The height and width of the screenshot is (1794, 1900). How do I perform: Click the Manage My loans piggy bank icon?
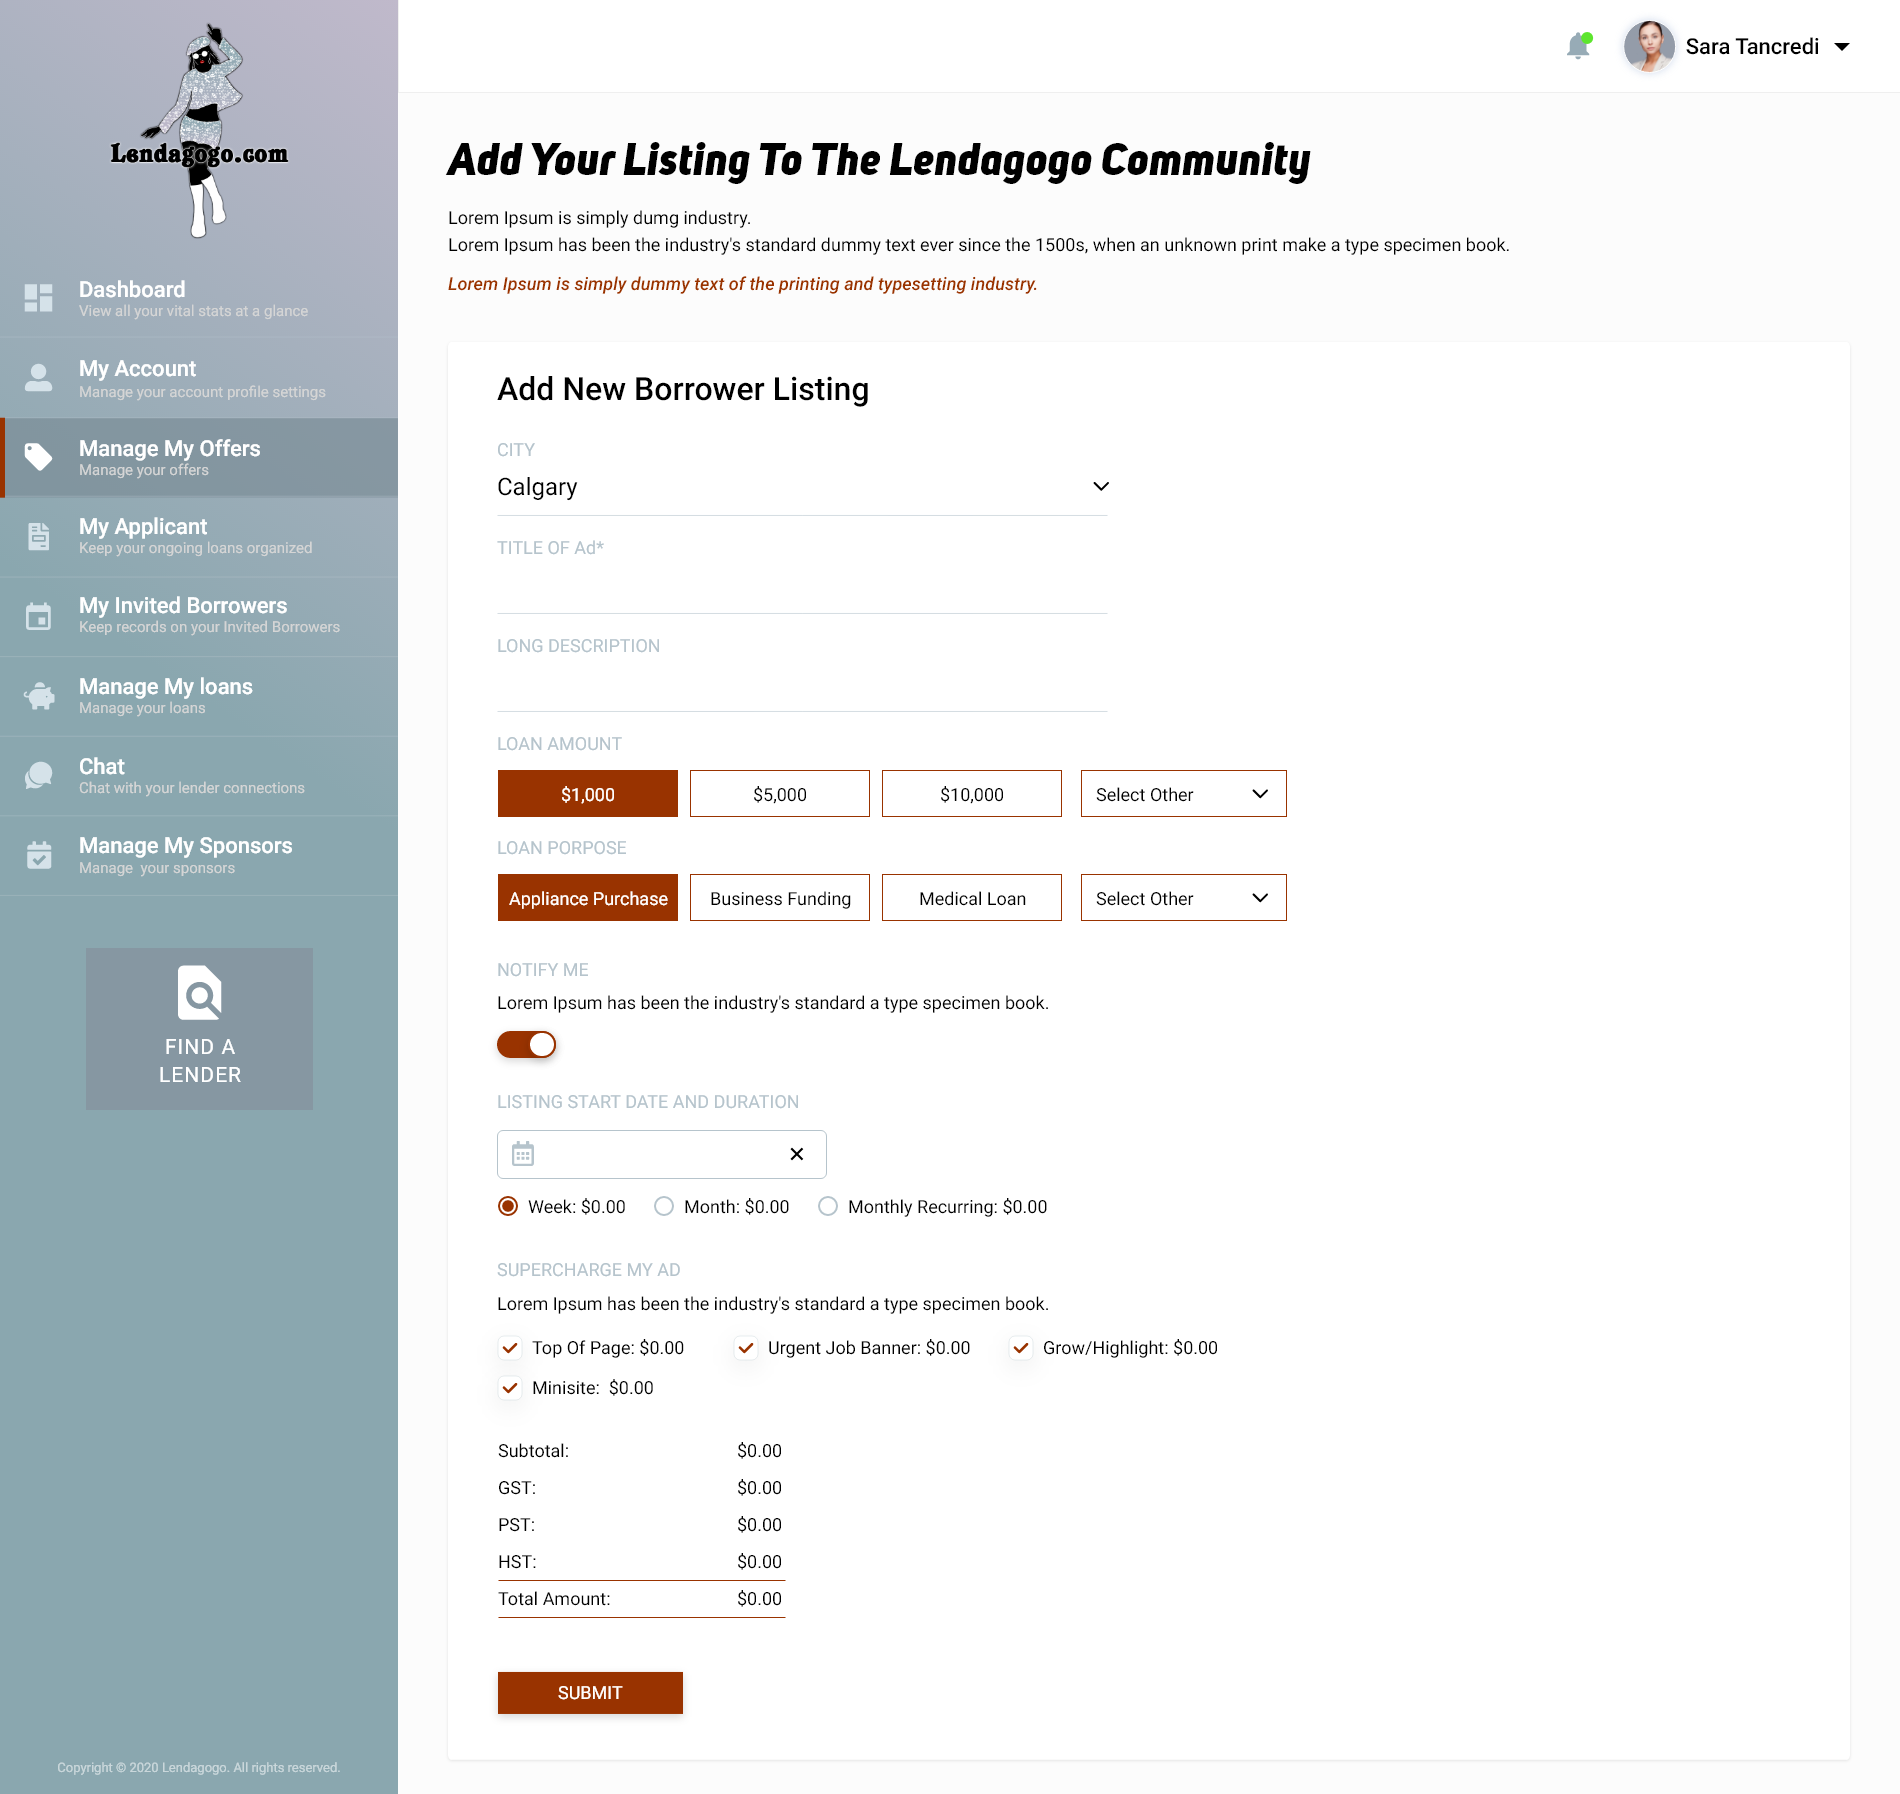(x=38, y=696)
